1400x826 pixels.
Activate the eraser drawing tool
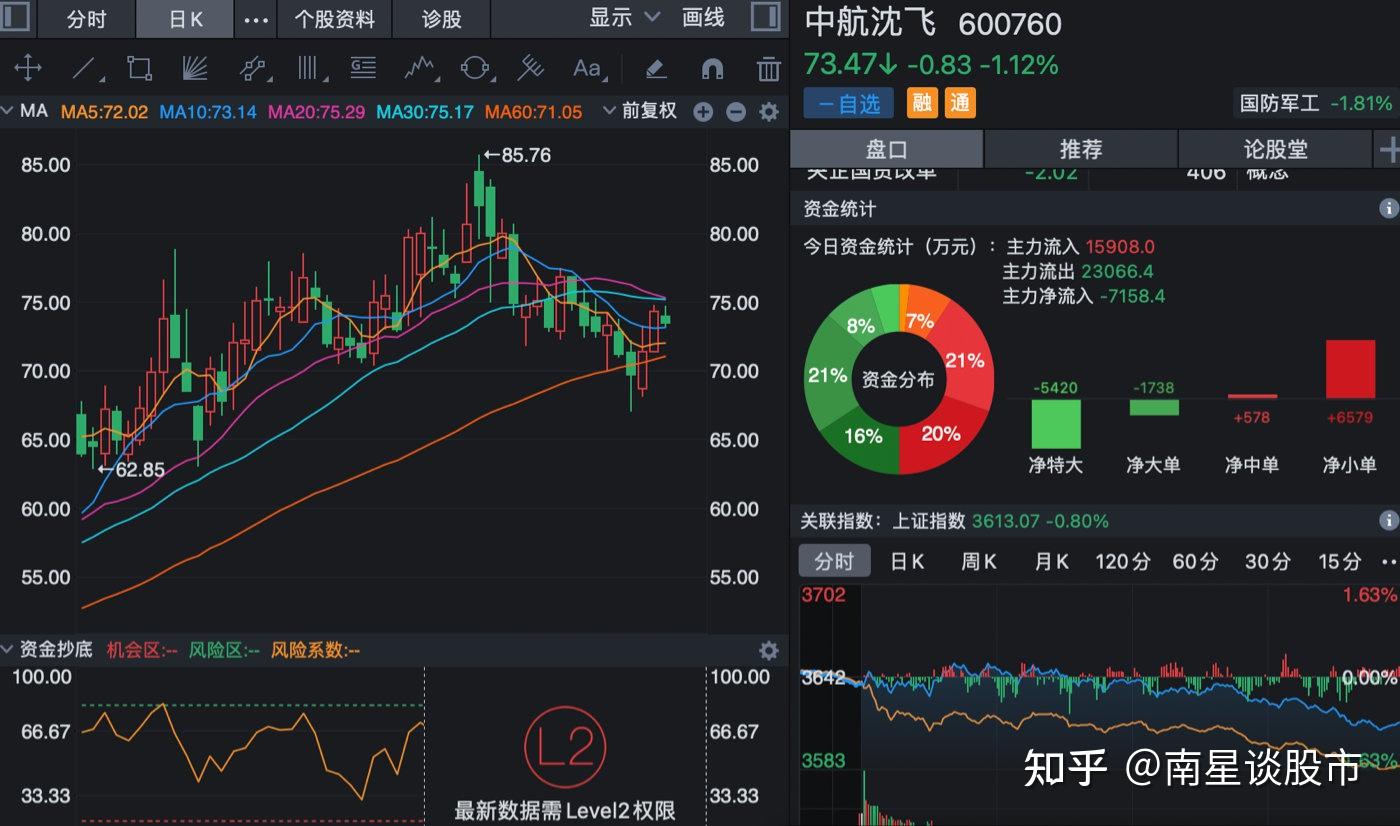pos(655,69)
